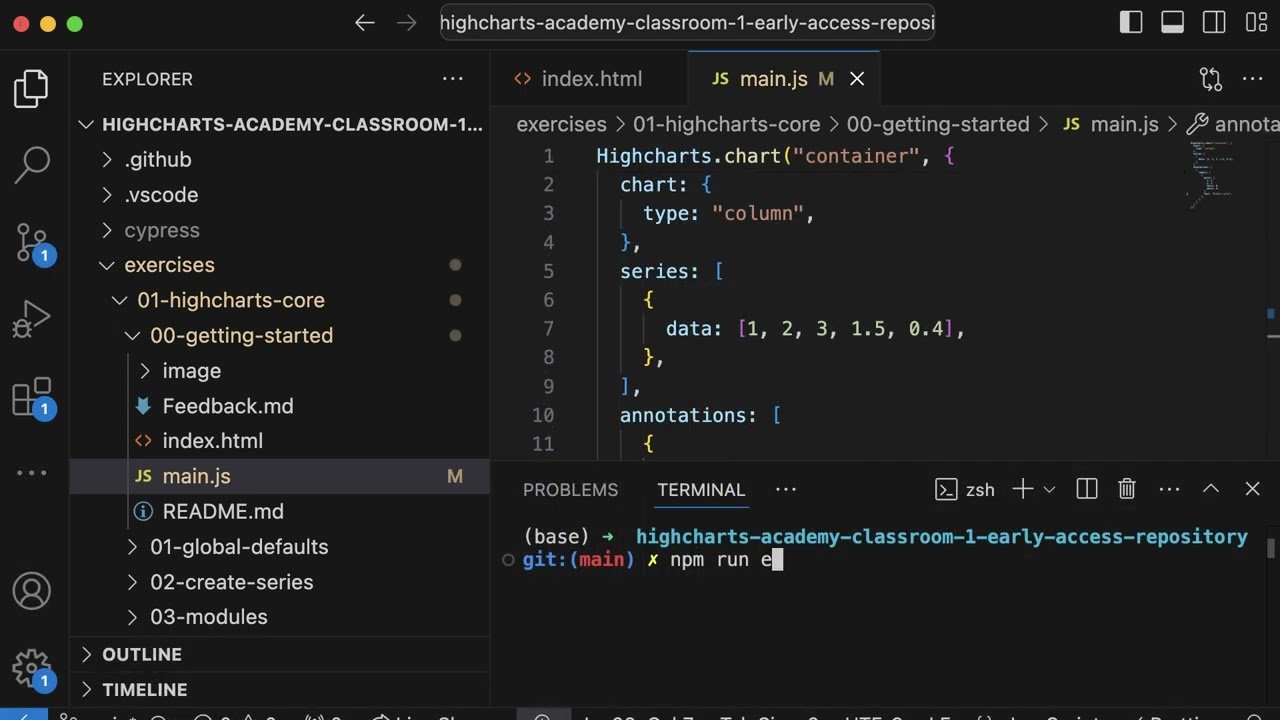1280x720 pixels.
Task: Open the Accounts menu icon
Action: click(x=32, y=591)
